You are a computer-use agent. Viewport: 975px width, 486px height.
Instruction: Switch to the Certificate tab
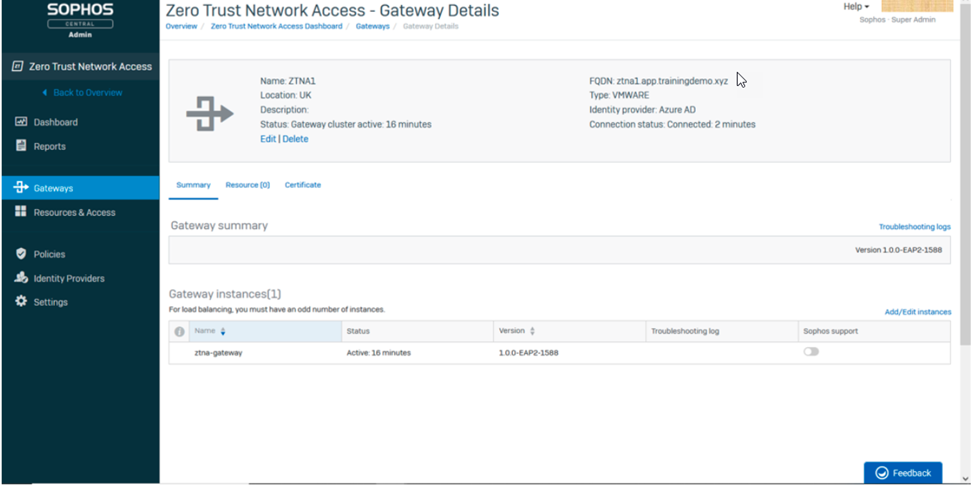click(303, 185)
